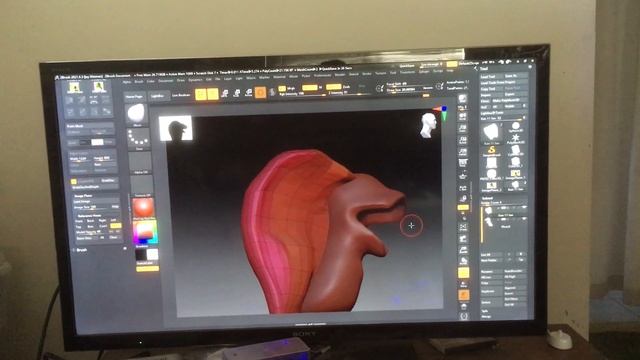Expand the Brush section in left tray
Screen dimensions: 640x360
(x=82, y=250)
